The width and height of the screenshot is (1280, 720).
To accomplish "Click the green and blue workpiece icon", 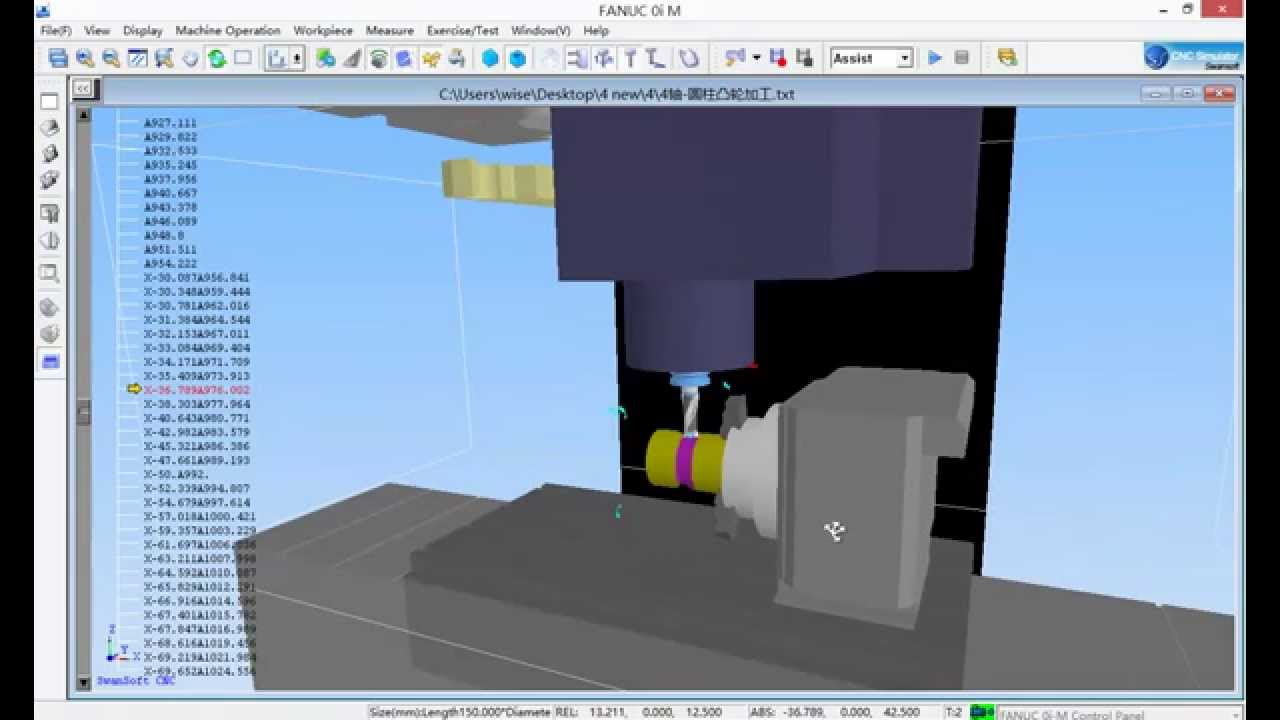I will [325, 58].
